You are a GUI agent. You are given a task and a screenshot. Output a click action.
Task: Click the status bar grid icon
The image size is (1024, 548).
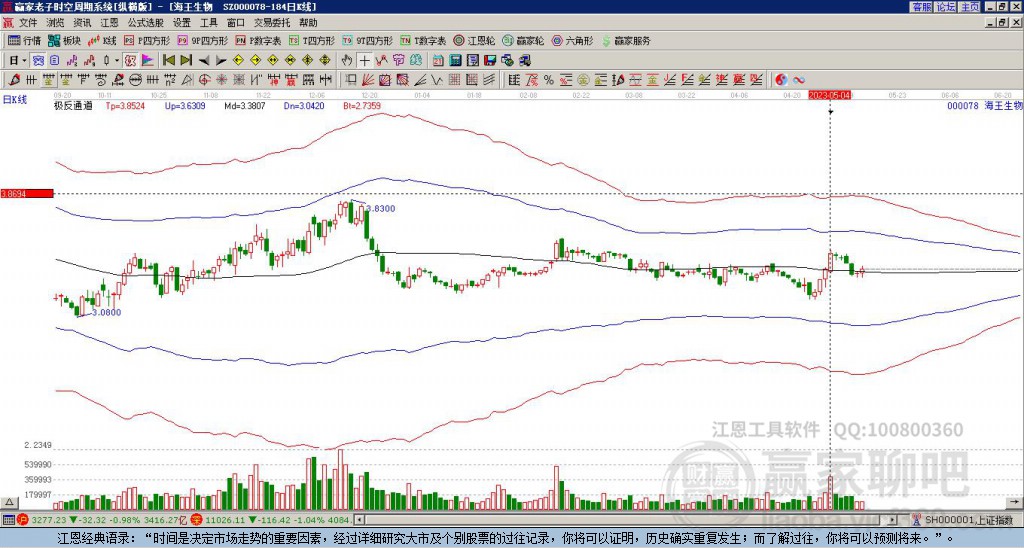pyautogui.click(x=7, y=520)
